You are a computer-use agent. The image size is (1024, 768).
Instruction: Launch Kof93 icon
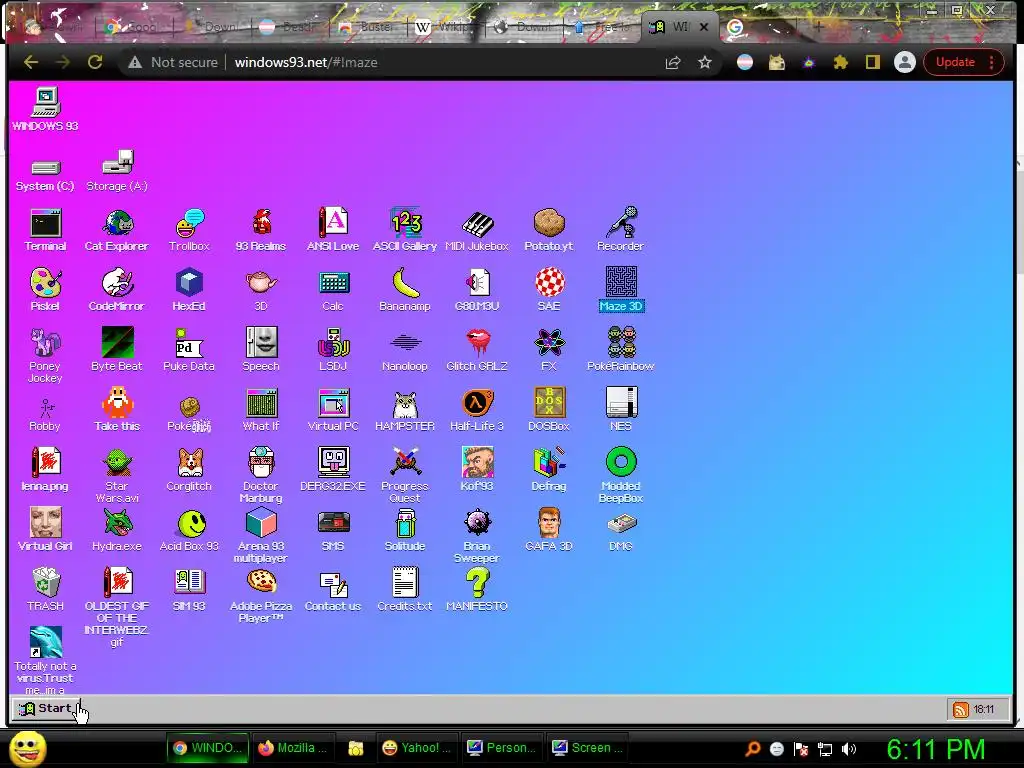click(477, 470)
